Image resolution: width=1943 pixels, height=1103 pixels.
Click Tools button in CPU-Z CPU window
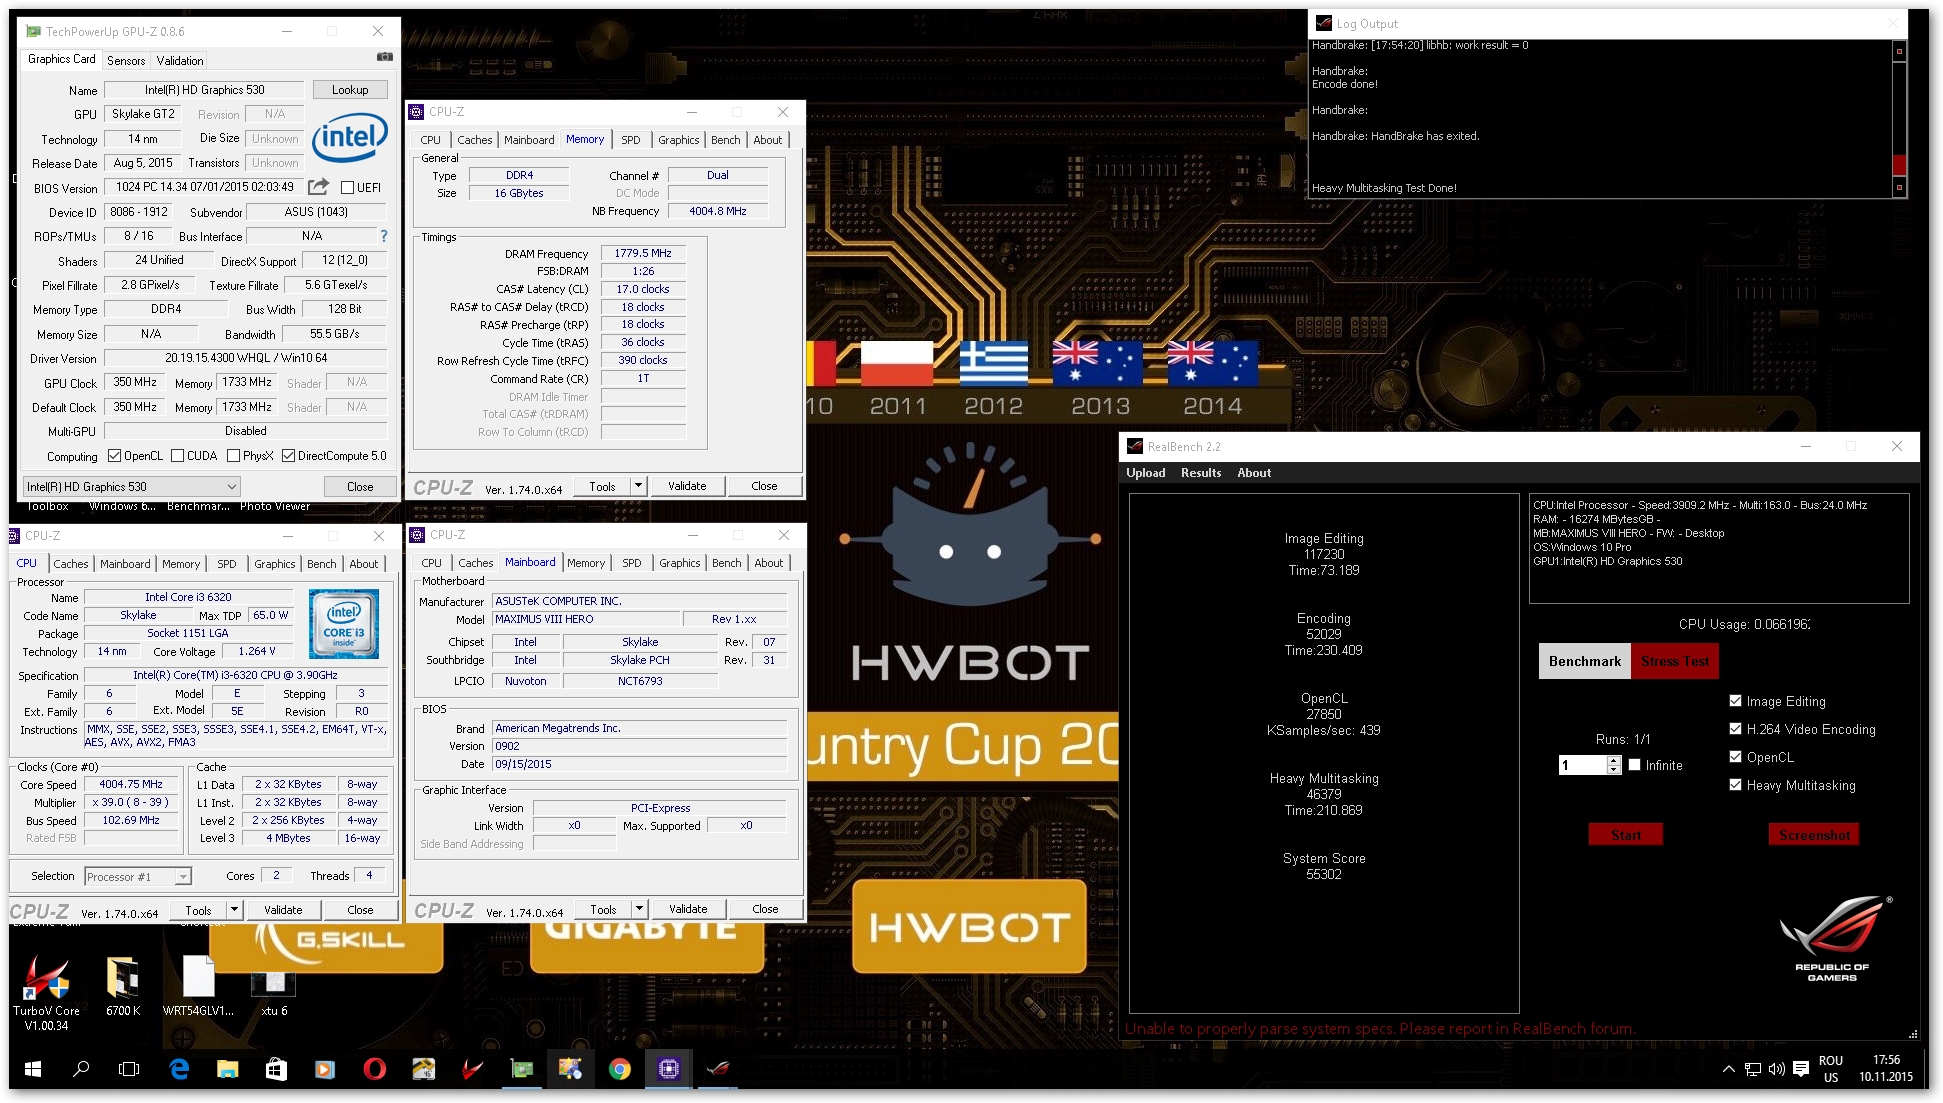pyautogui.click(x=198, y=910)
